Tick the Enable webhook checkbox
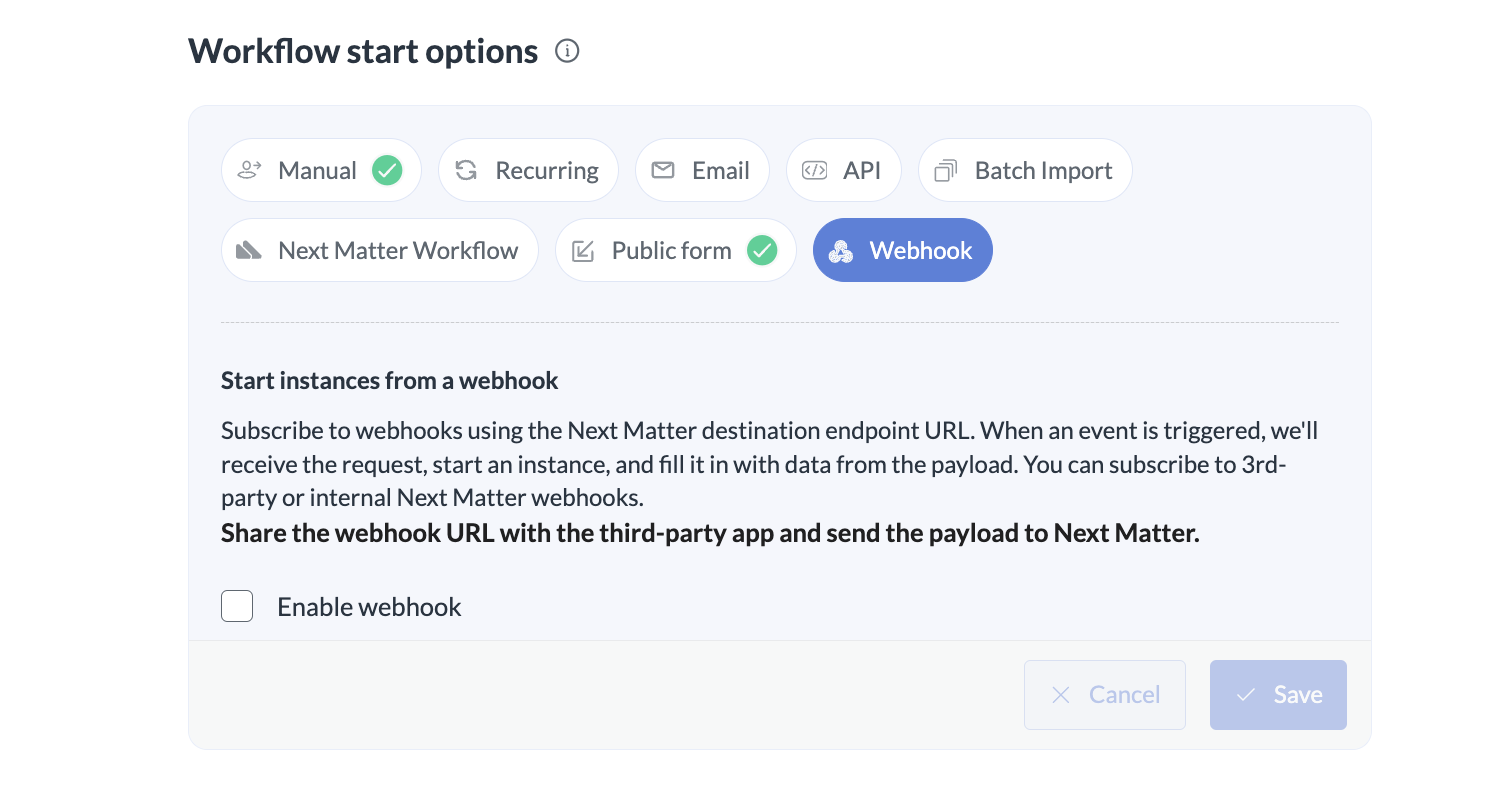This screenshot has width=1498, height=790. (237, 606)
